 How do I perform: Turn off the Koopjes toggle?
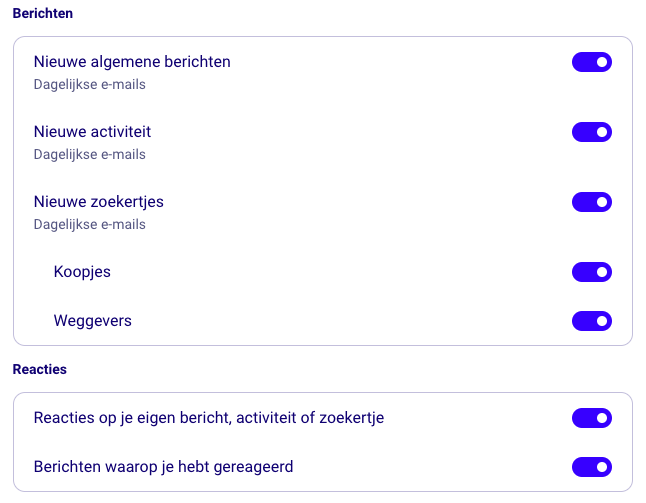click(591, 272)
